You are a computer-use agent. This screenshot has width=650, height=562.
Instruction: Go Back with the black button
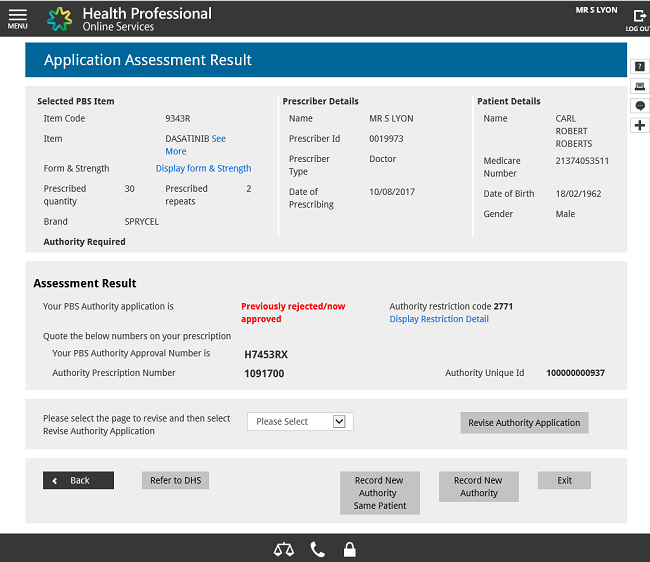point(78,480)
